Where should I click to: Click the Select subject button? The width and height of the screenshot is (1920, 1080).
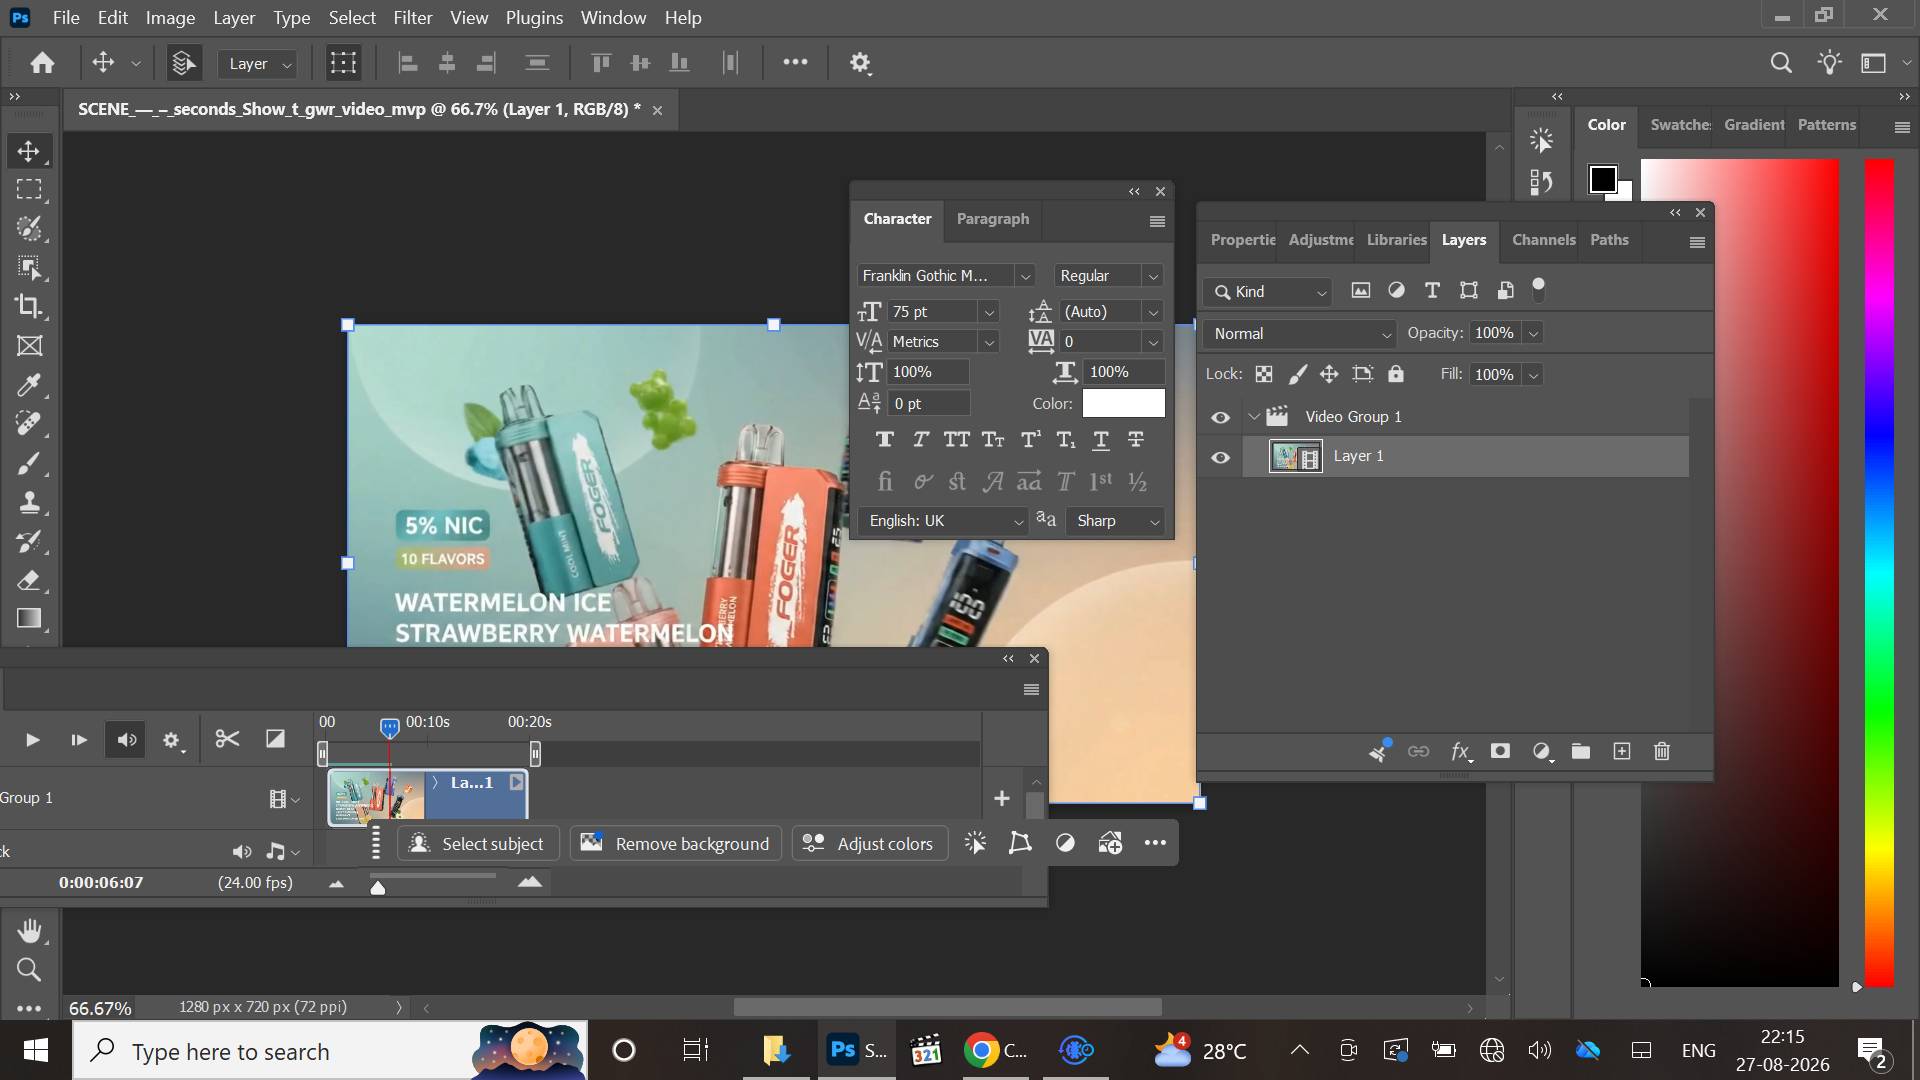point(477,843)
